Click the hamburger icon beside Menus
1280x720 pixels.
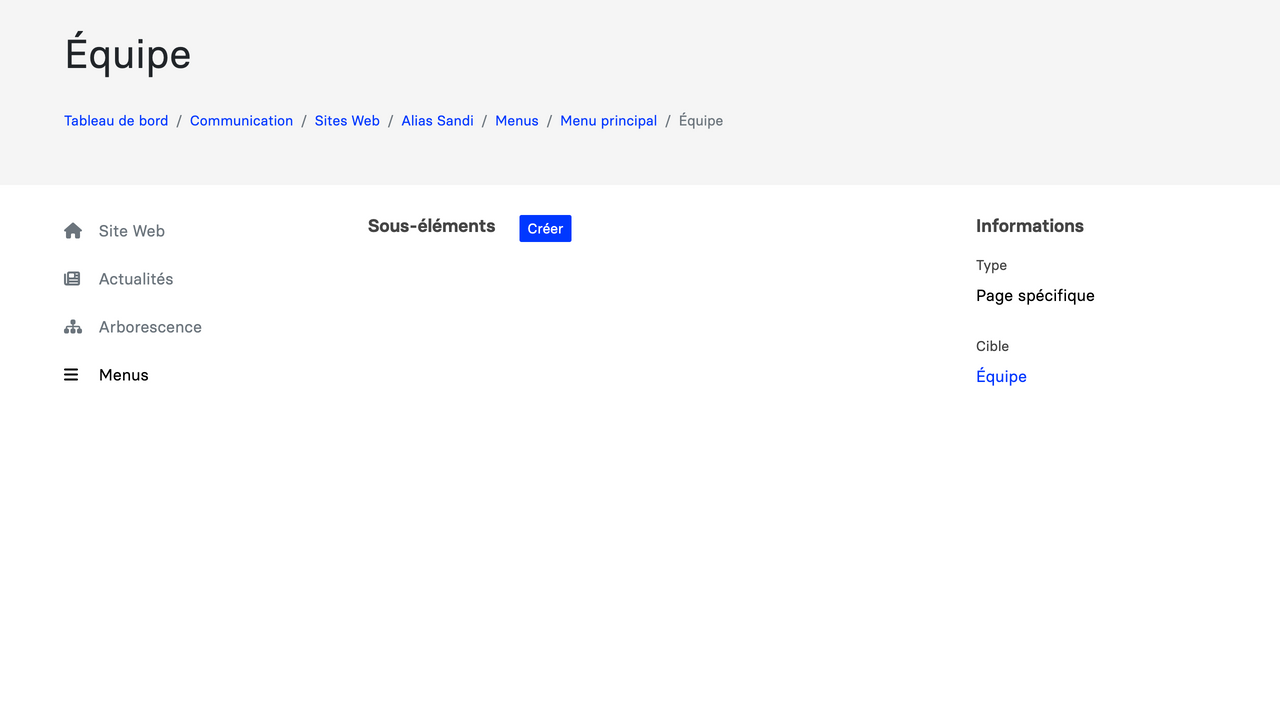71,375
